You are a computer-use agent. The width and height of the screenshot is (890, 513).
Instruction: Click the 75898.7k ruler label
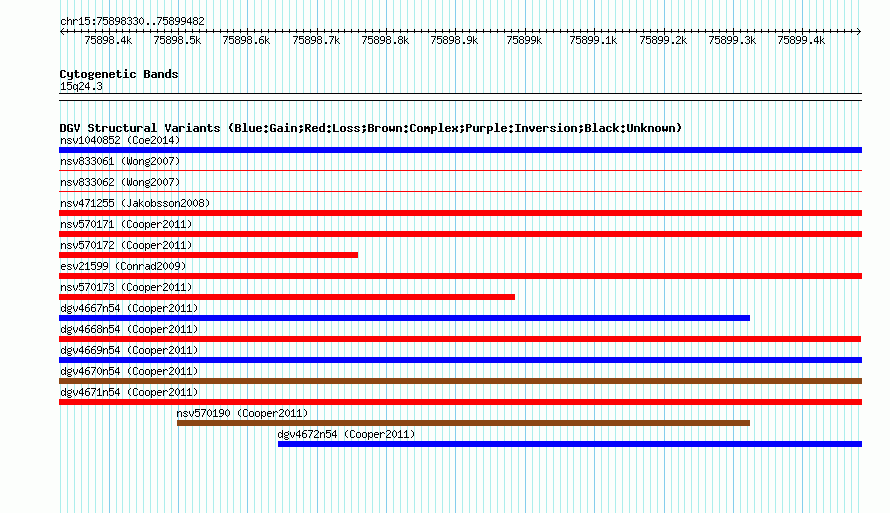316,40
